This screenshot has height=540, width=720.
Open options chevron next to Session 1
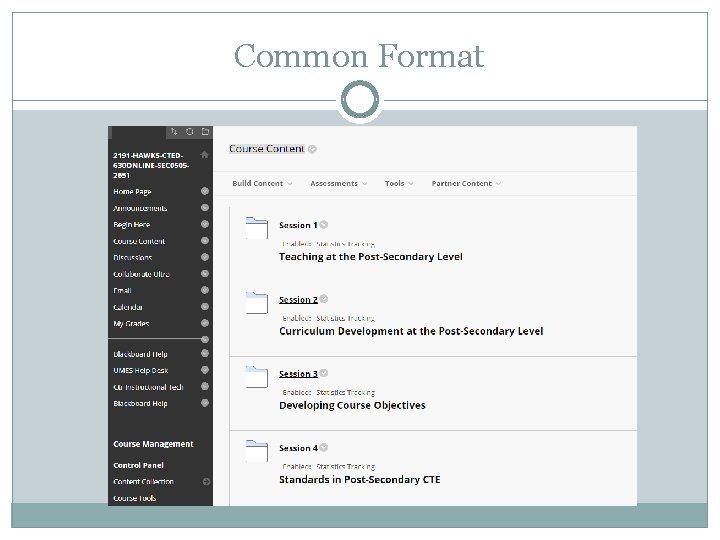324,225
